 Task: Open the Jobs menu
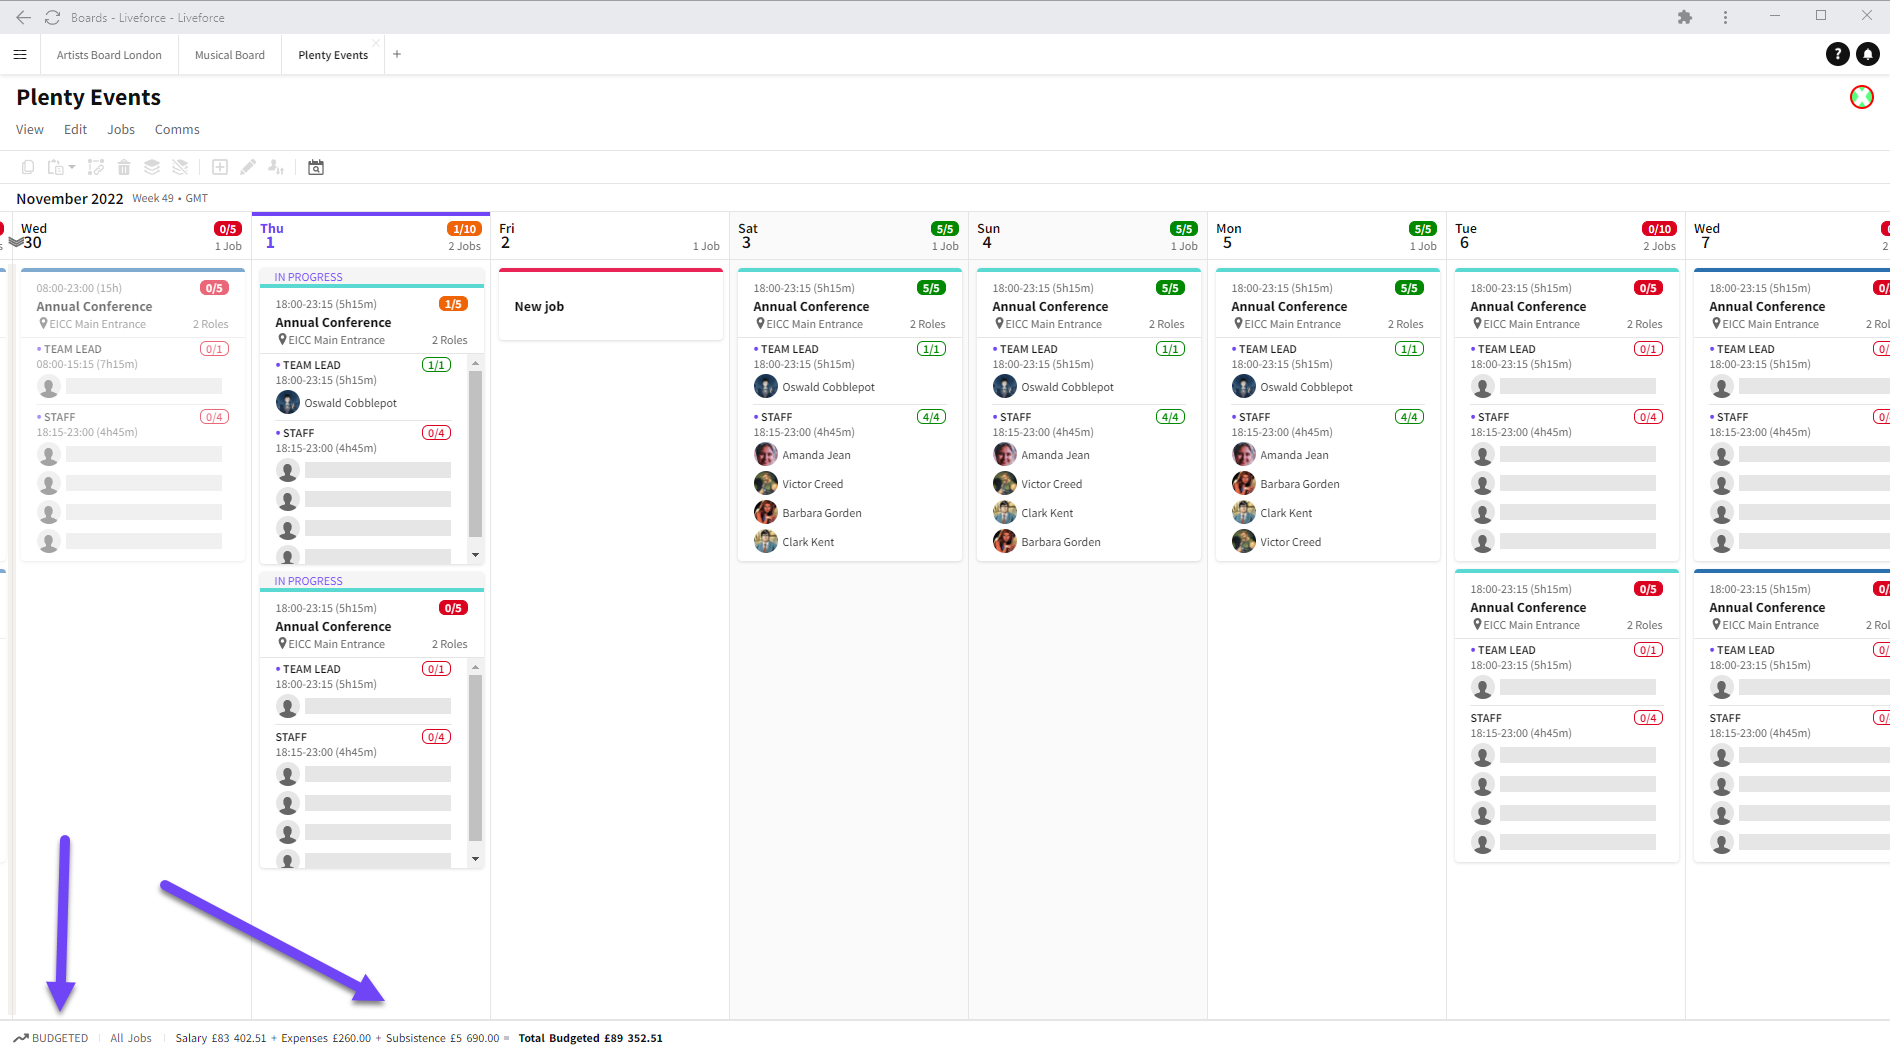[x=121, y=130]
